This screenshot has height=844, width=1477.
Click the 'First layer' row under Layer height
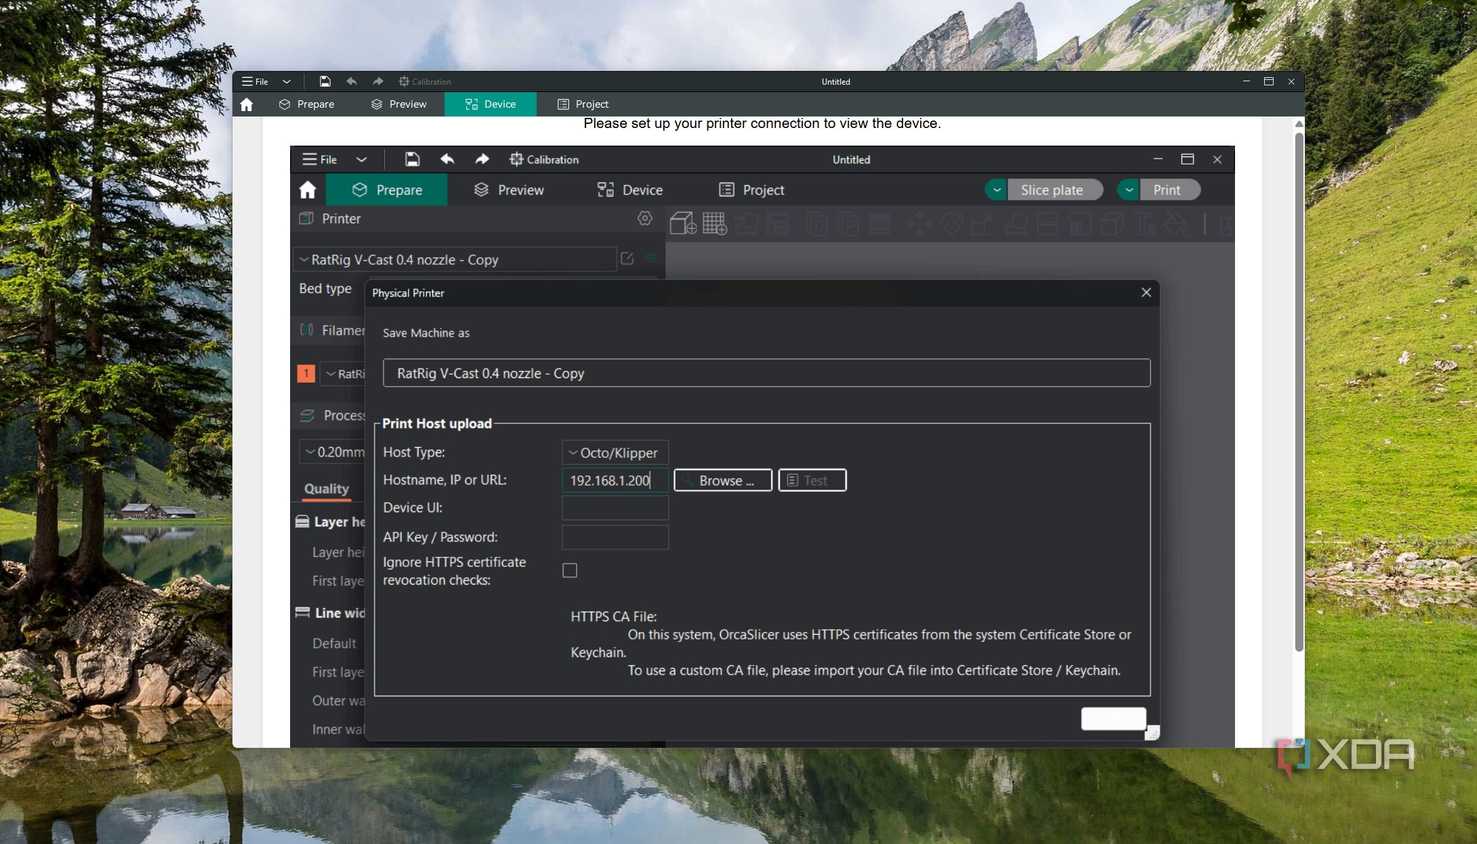pyautogui.click(x=338, y=581)
